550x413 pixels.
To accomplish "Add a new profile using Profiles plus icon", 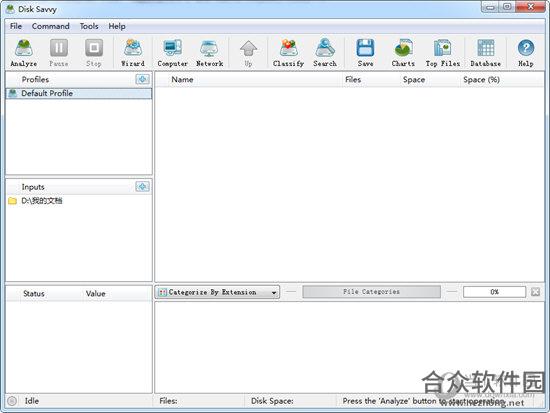I will coord(142,79).
